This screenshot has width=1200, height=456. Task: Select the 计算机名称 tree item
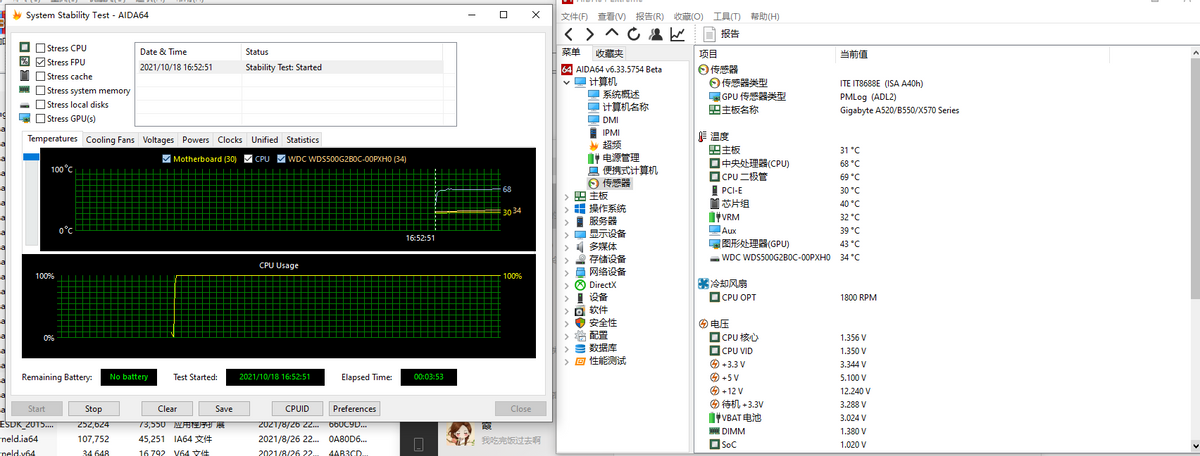pos(625,107)
